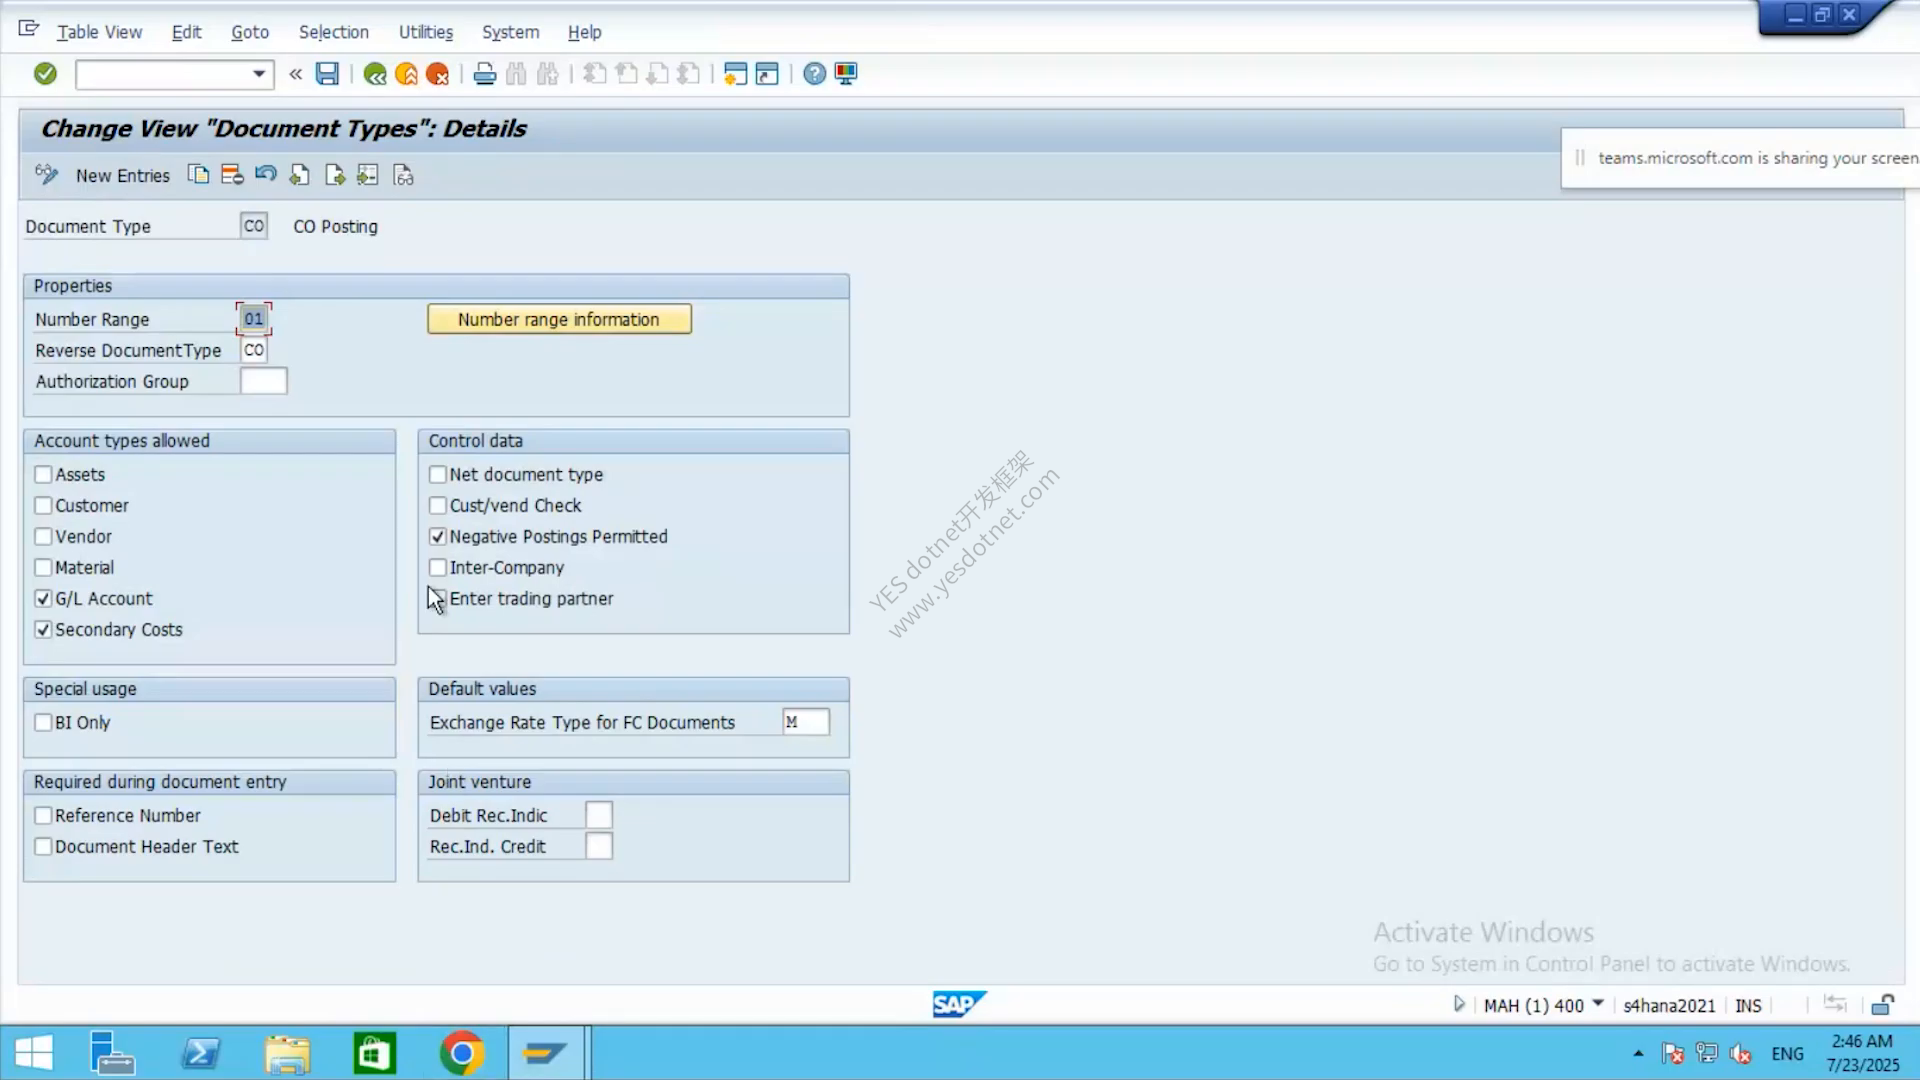This screenshot has width=1920, height=1080.
Task: Click the green Enter checkmark icon
Action: pos(45,73)
